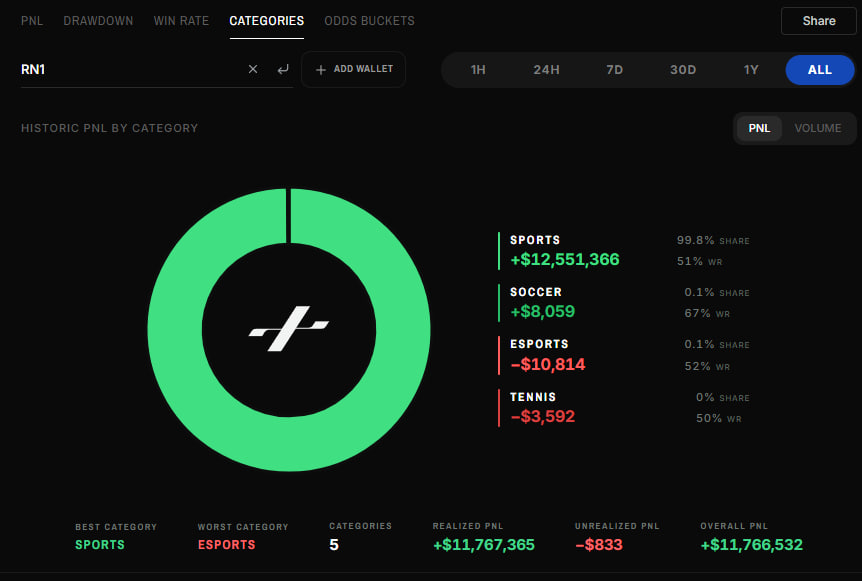Select the 1H time range
Image resolution: width=862 pixels, height=581 pixels.
pyautogui.click(x=478, y=70)
